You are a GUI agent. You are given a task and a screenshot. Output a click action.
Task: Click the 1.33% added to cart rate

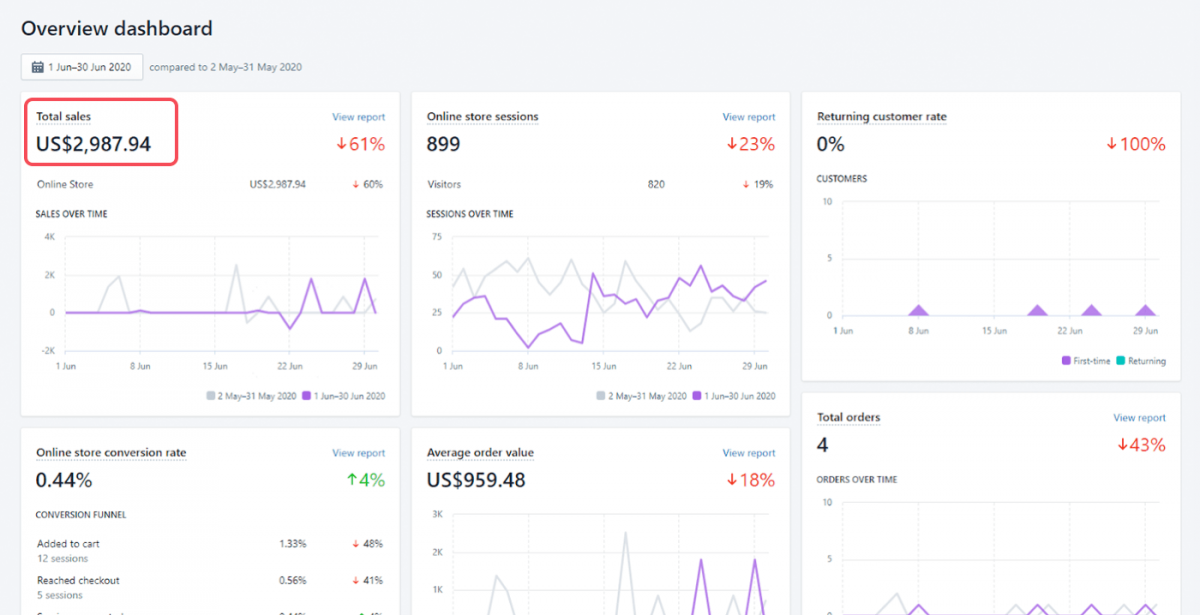(x=293, y=544)
